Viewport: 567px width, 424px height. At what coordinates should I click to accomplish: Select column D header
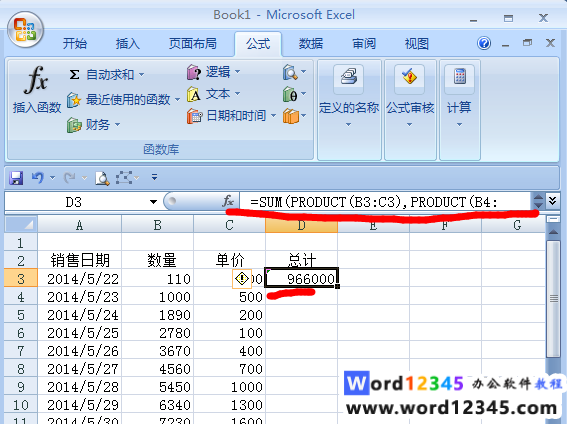tap(301, 225)
